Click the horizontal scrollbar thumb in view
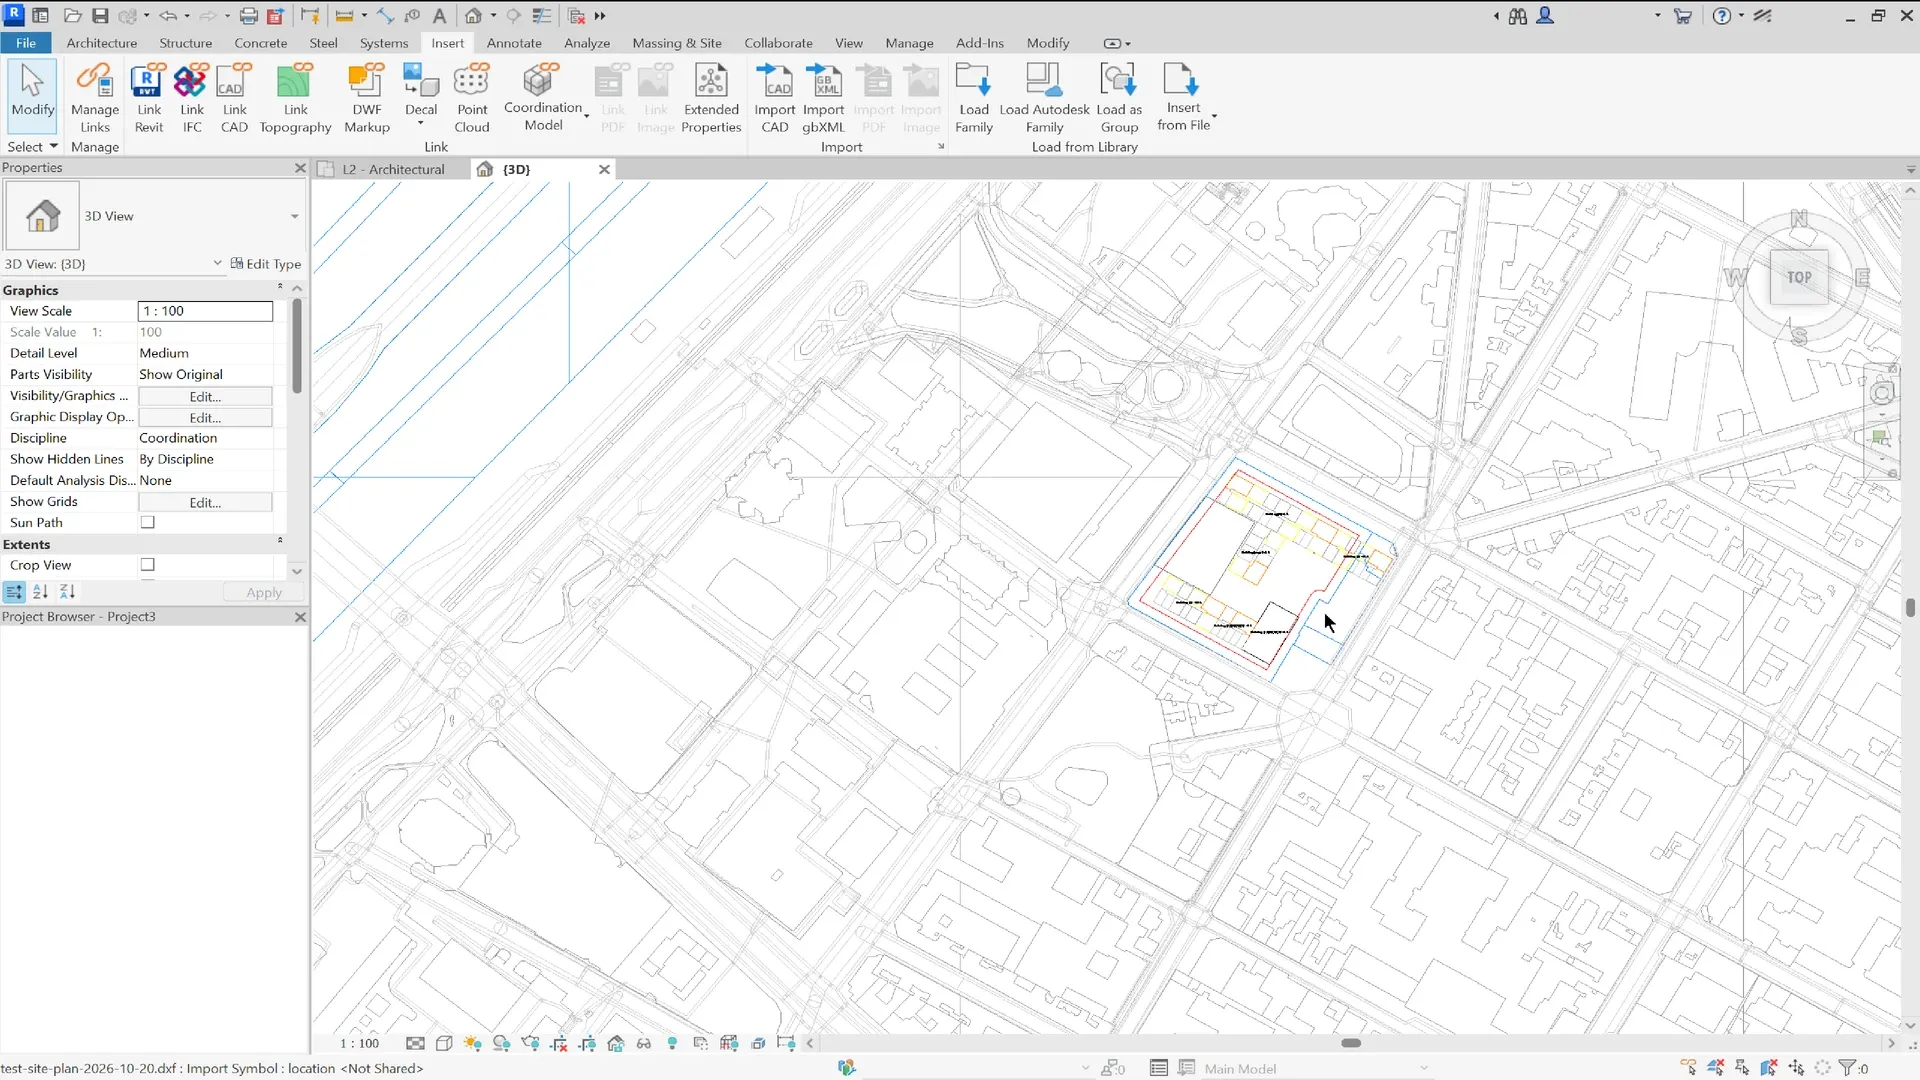Image resolution: width=1920 pixels, height=1080 pixels. point(1351,1043)
